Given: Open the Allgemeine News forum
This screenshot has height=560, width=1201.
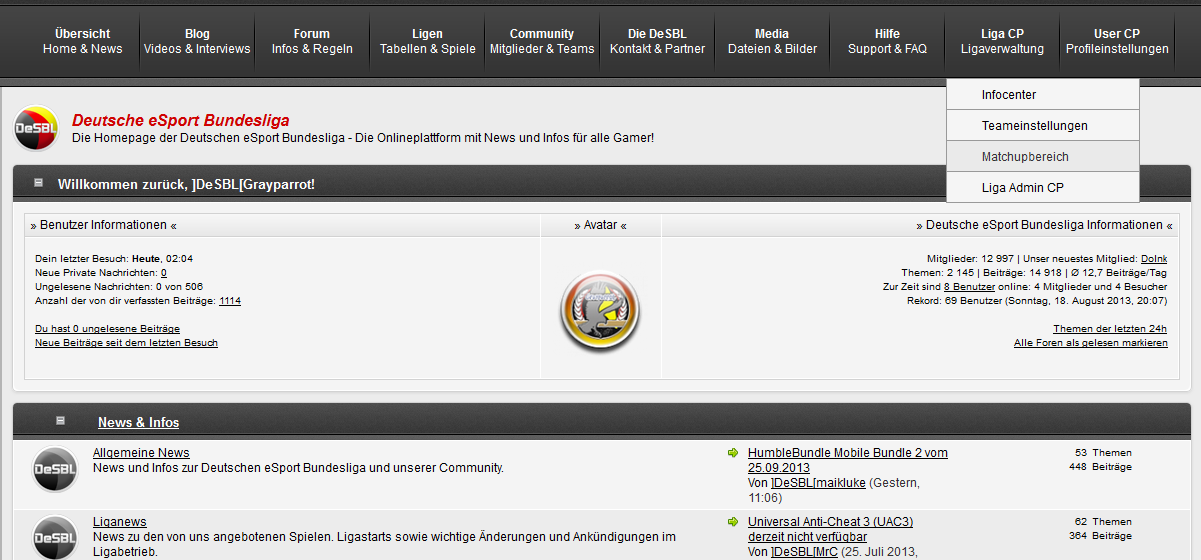Looking at the screenshot, I should (x=141, y=453).
